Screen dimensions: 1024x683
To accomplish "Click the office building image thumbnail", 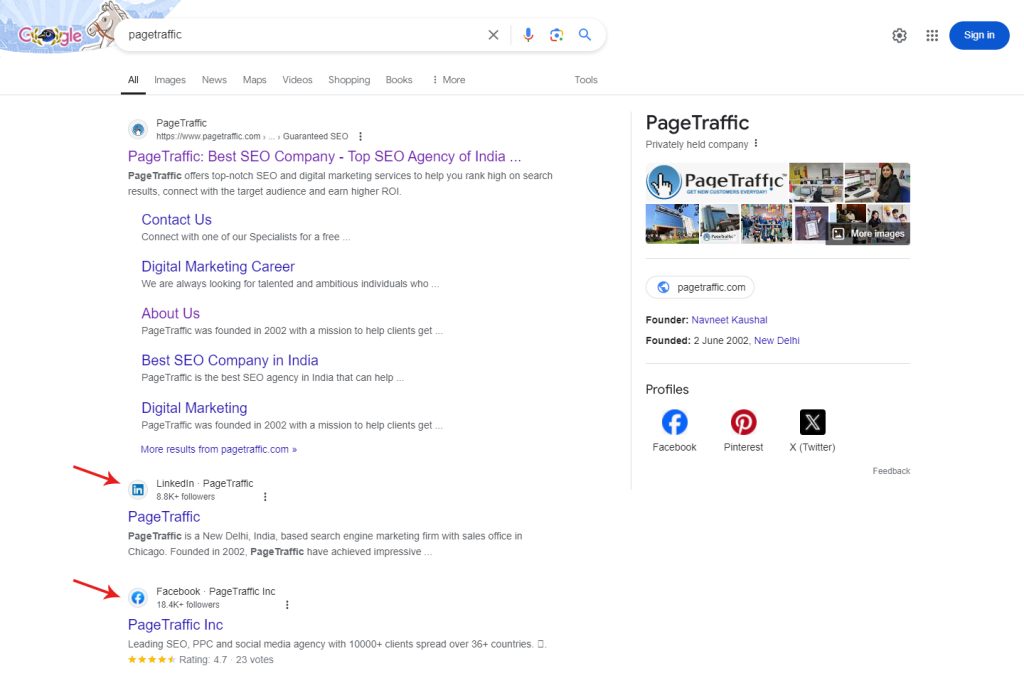I will pos(672,224).
